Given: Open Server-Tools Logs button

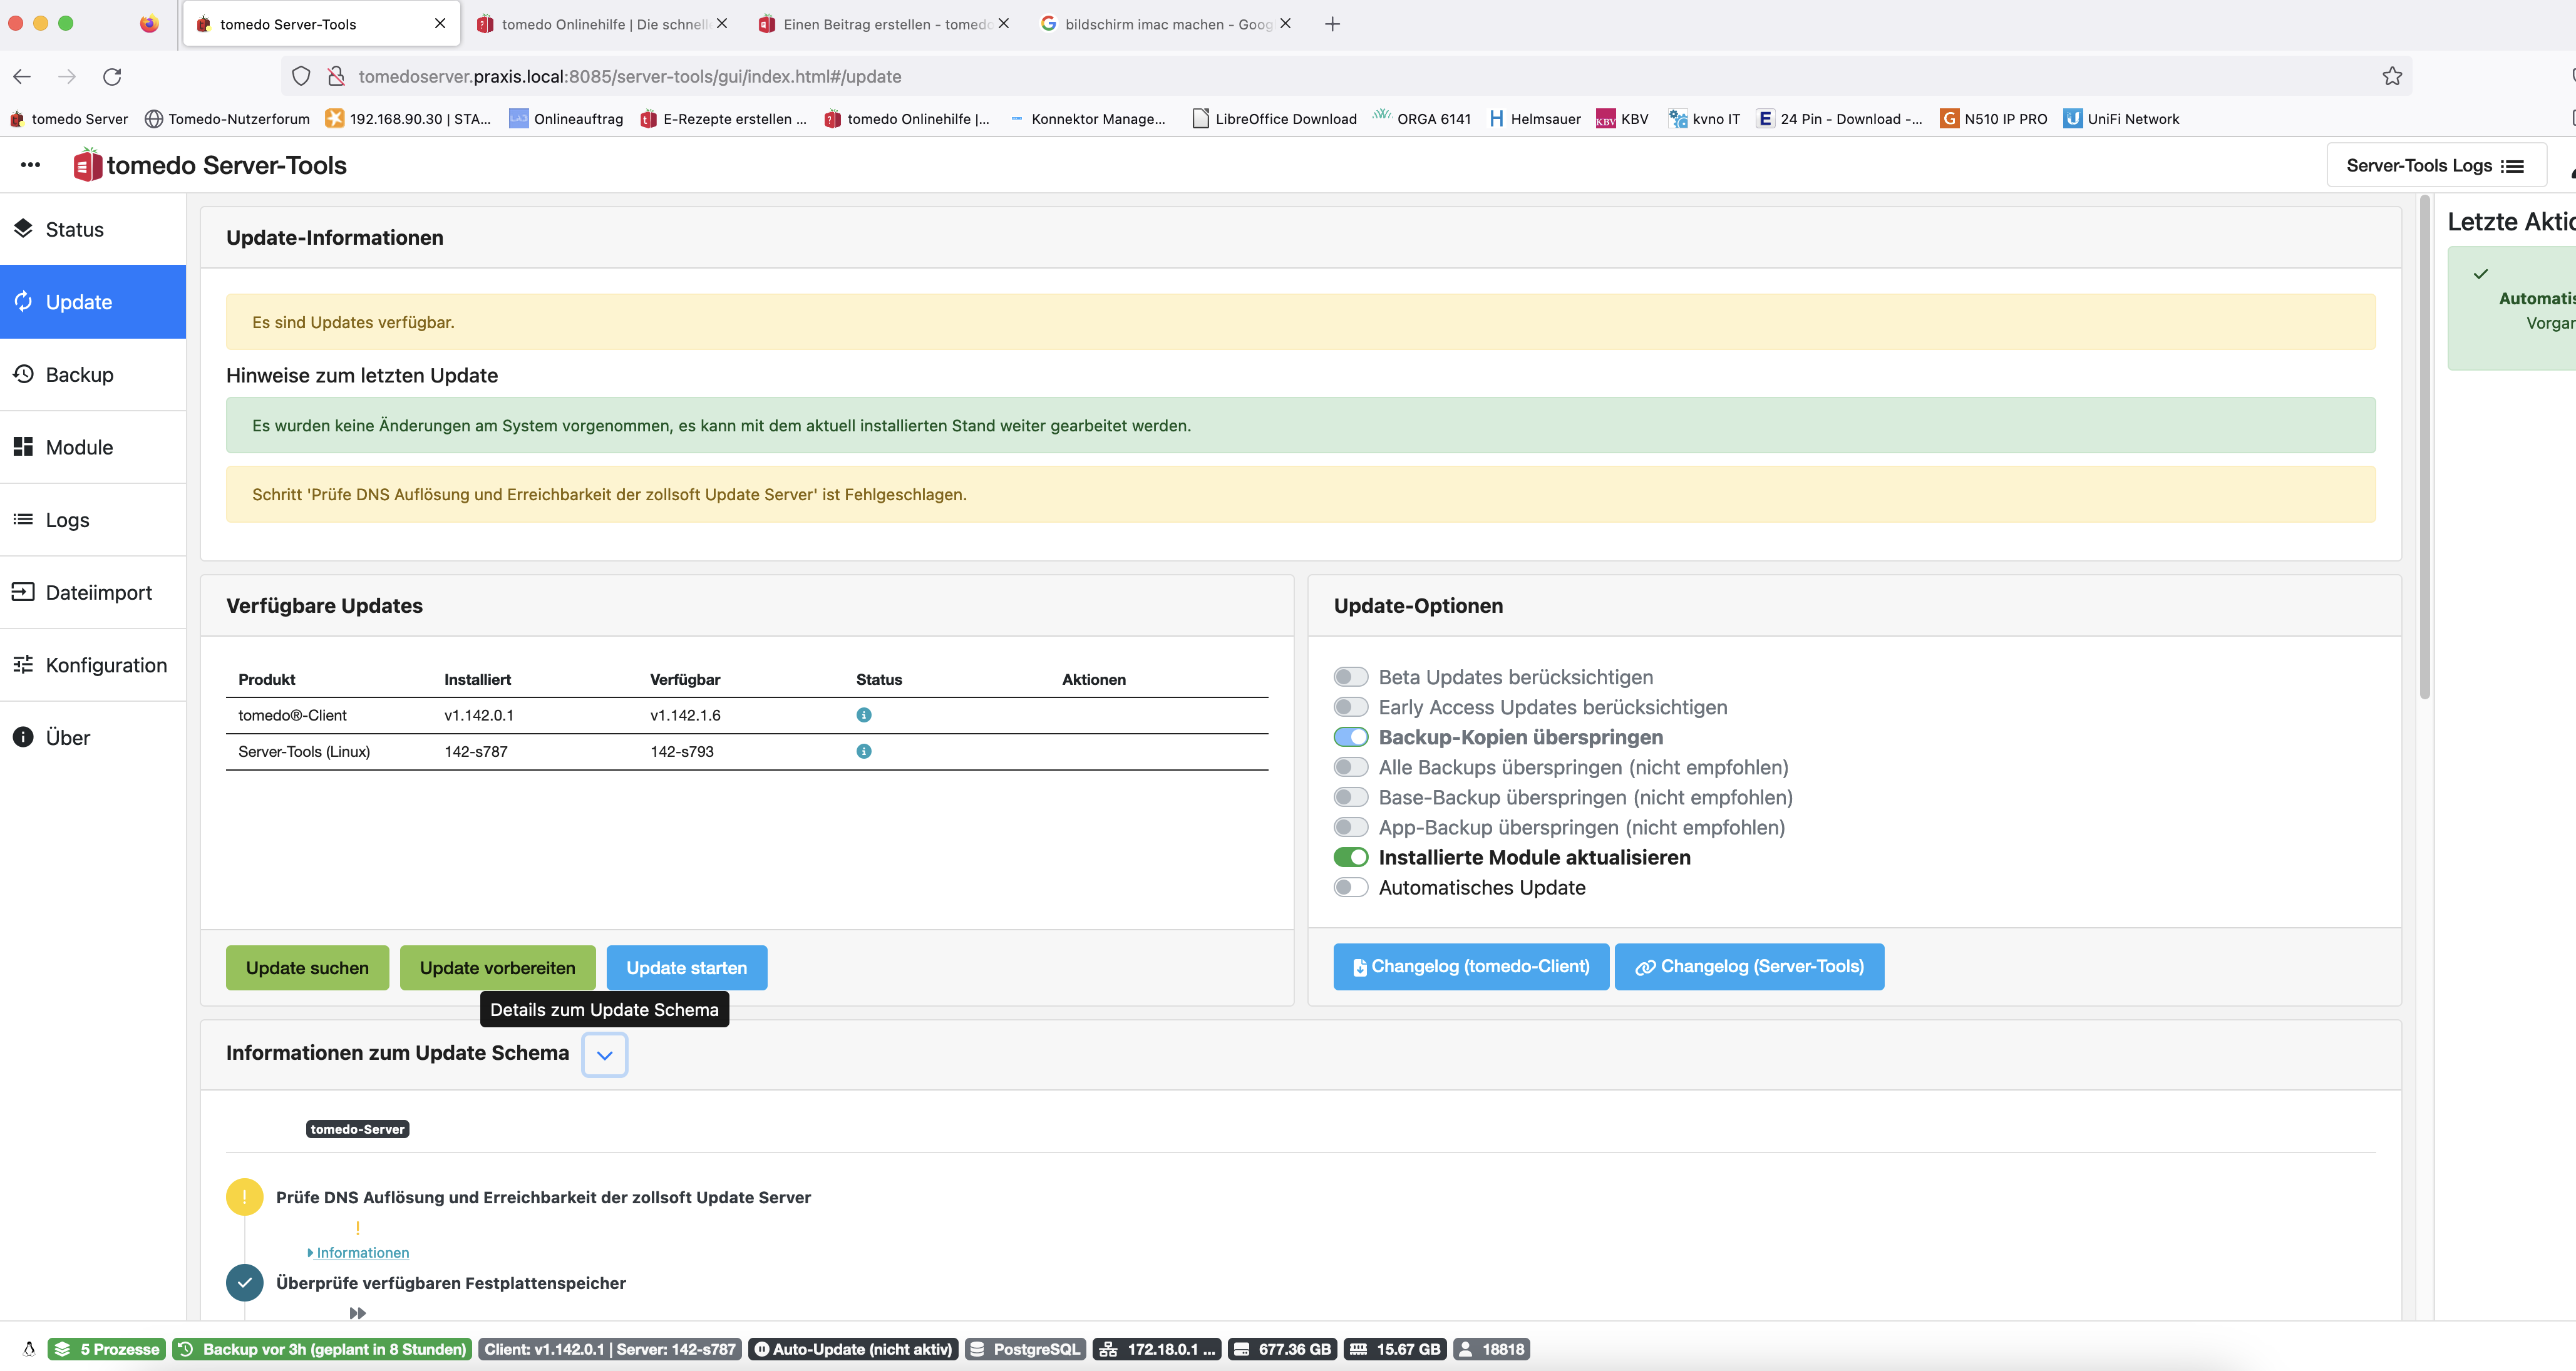Looking at the screenshot, I should [x=2436, y=165].
